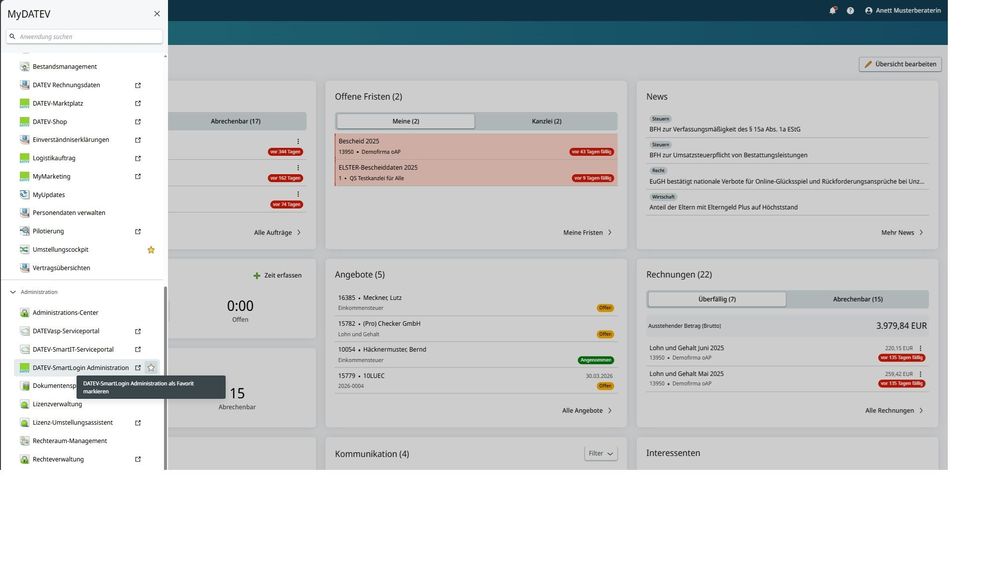Viewport: 999px width, 573px height.
Task: Mark DATEV-SmartLogin Administration as favorite
Action: click(151, 368)
